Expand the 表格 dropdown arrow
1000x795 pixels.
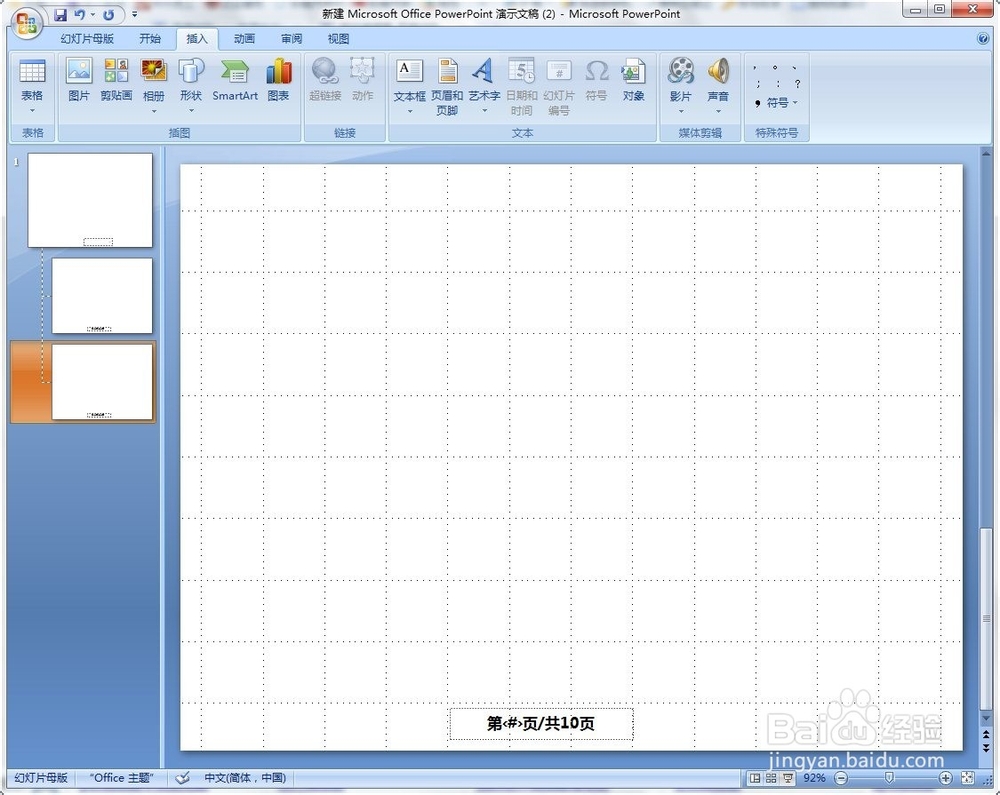click(32, 111)
